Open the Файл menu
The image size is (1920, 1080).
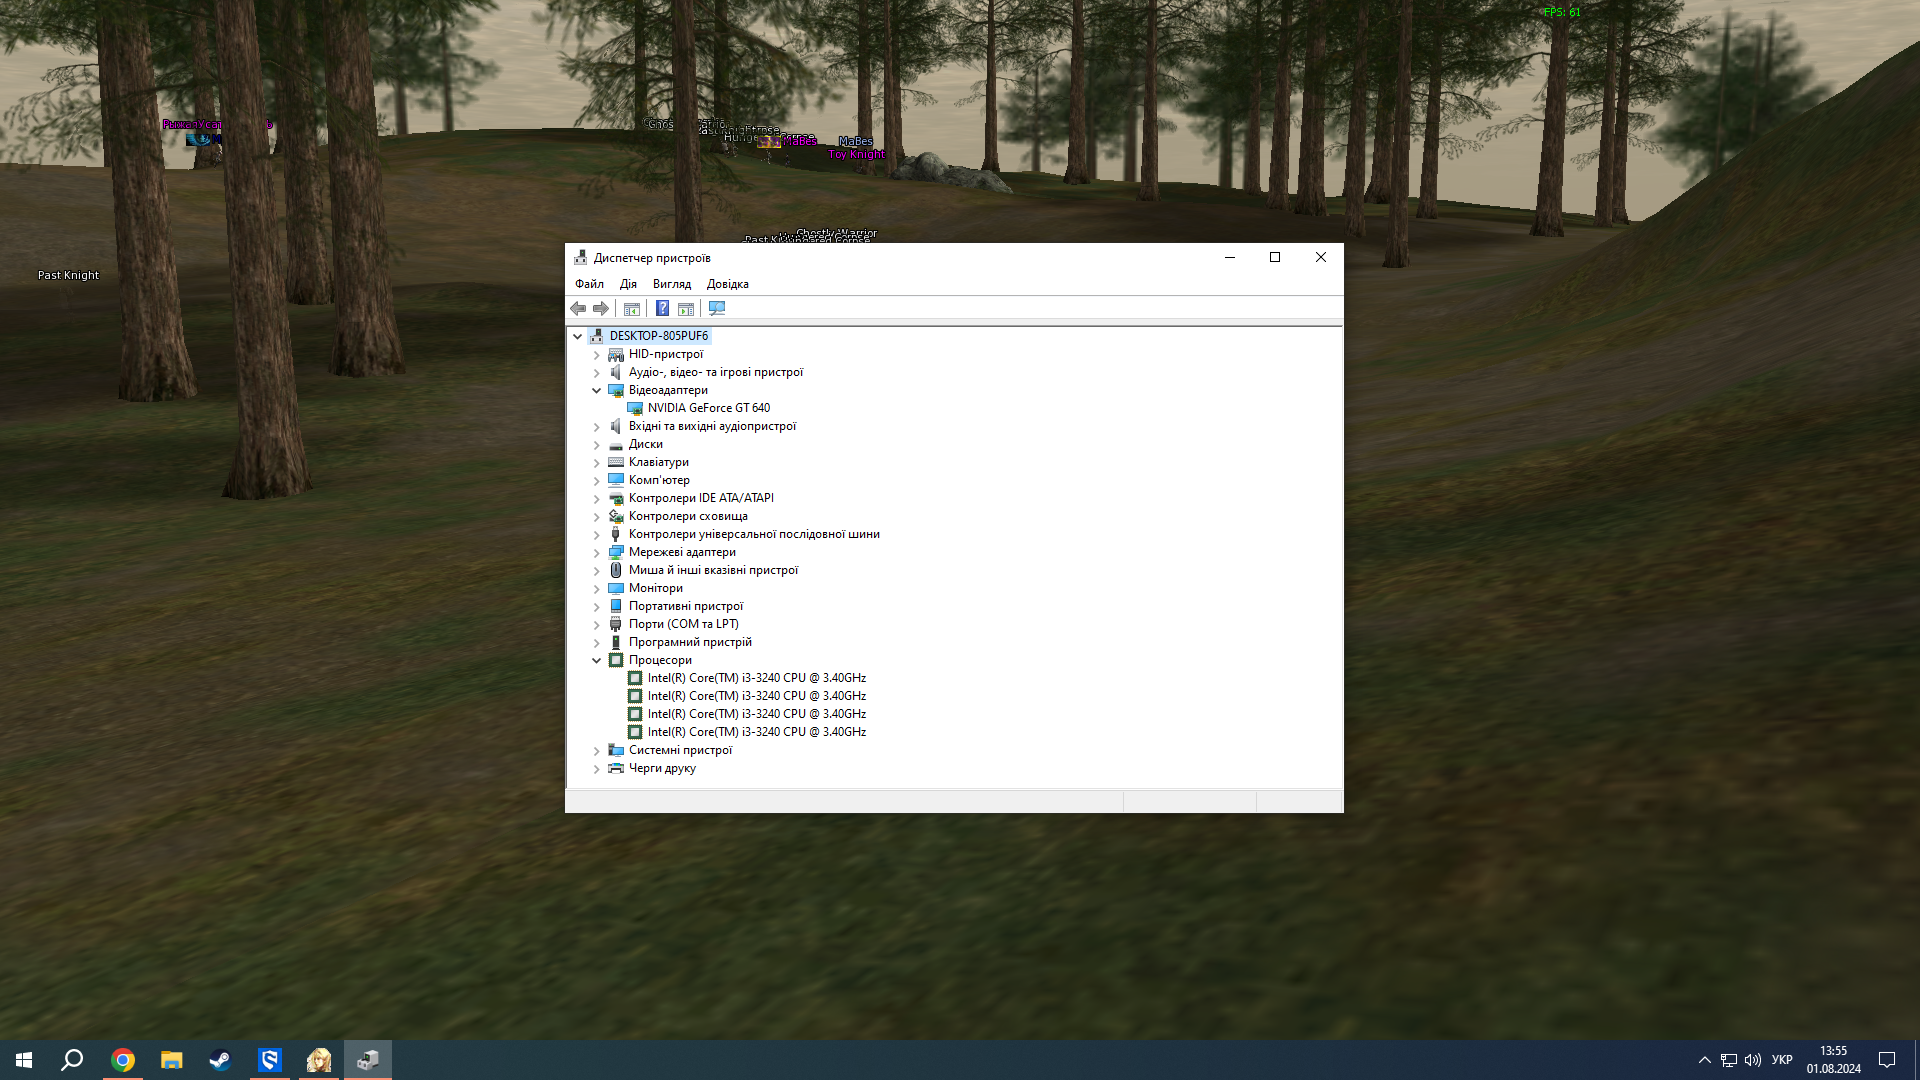589,284
